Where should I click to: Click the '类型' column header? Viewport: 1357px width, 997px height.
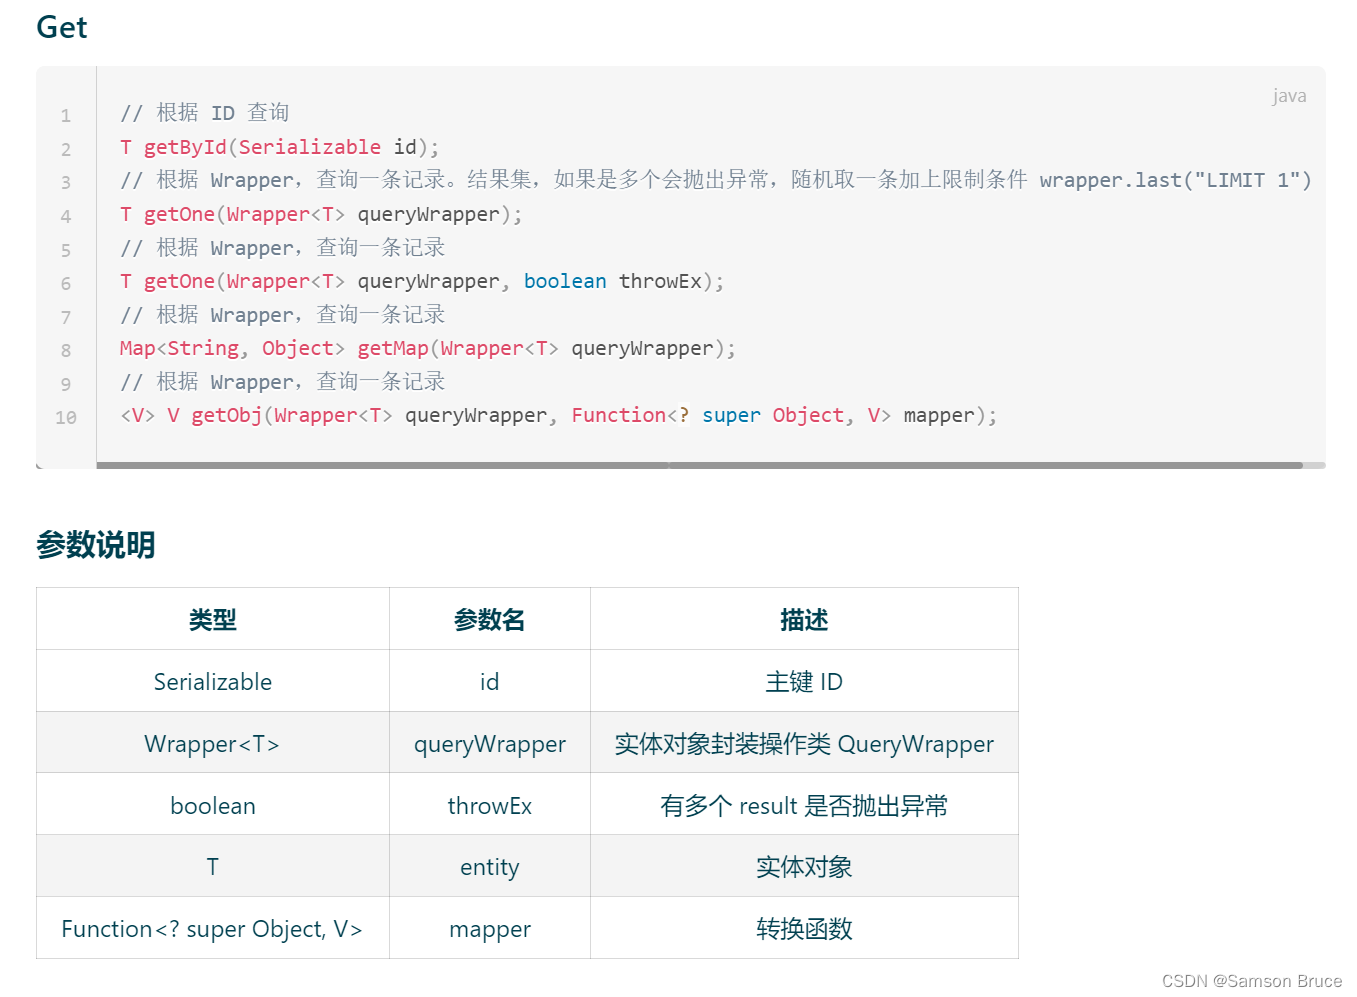click(x=213, y=619)
